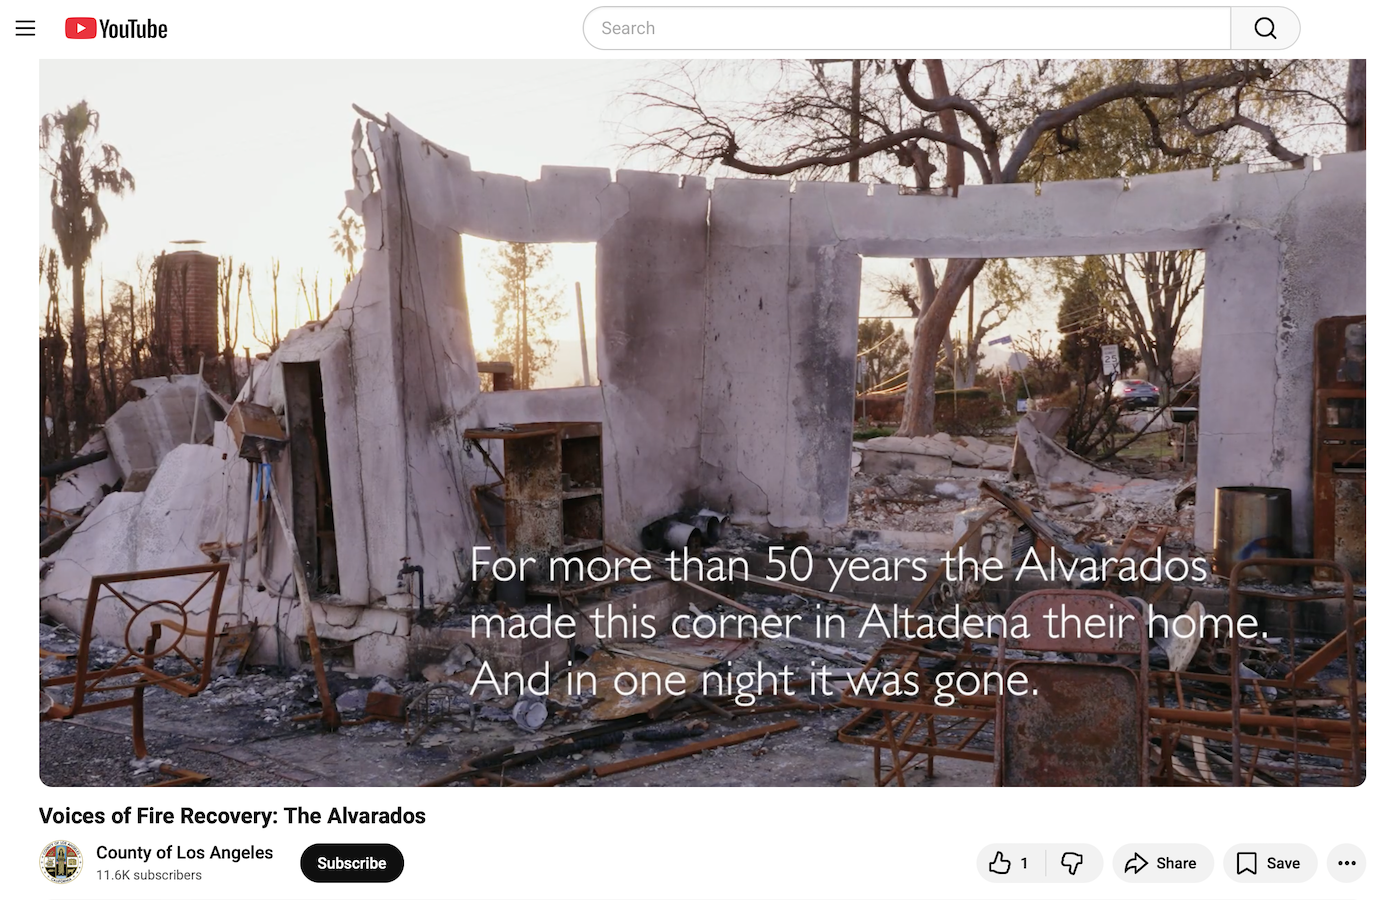Dislike the video with thumbs down
Screen dimensions: 1379x900
[1072, 863]
